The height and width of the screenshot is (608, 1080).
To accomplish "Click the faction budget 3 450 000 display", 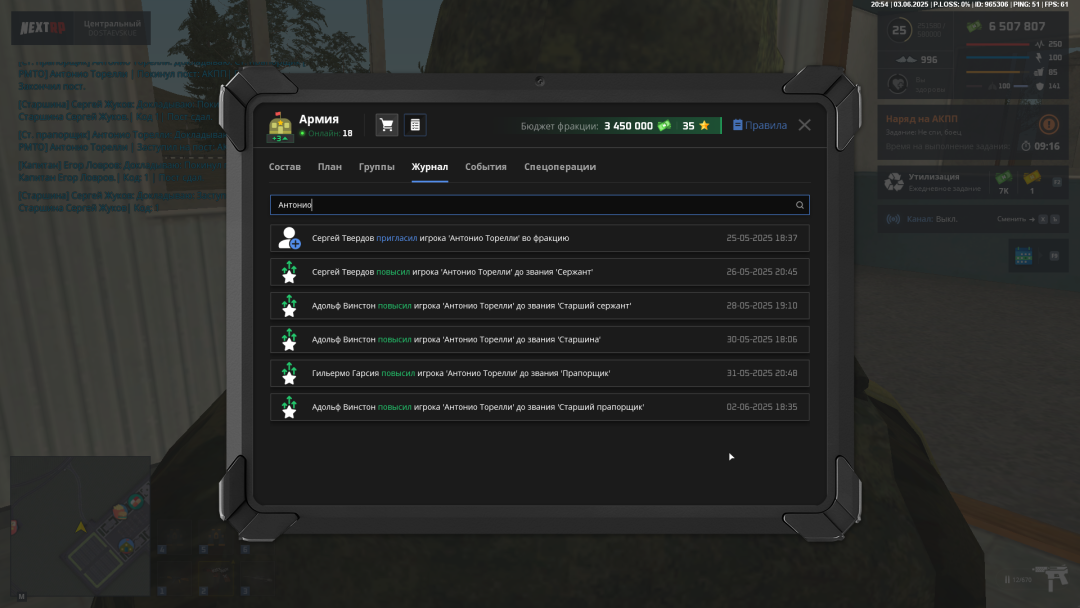I will tap(628, 126).
